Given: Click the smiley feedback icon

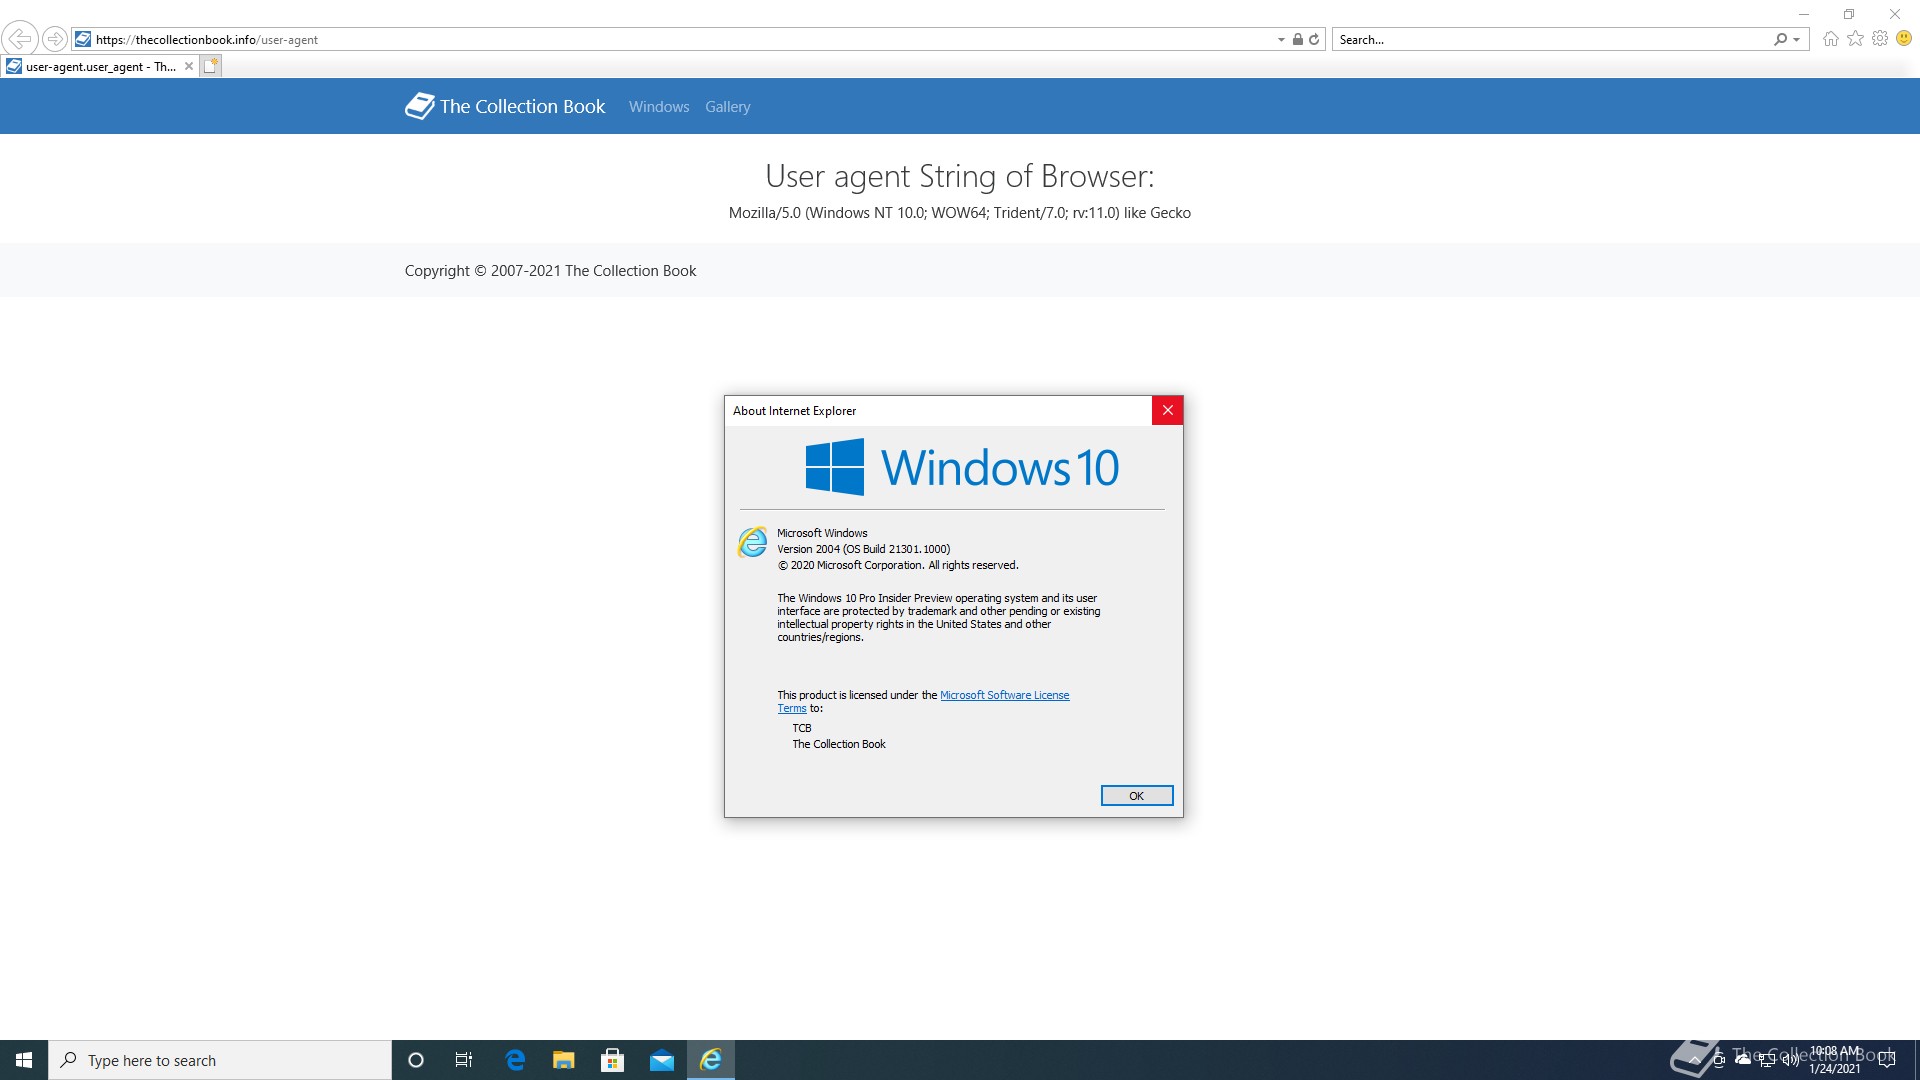Looking at the screenshot, I should tap(1904, 39).
